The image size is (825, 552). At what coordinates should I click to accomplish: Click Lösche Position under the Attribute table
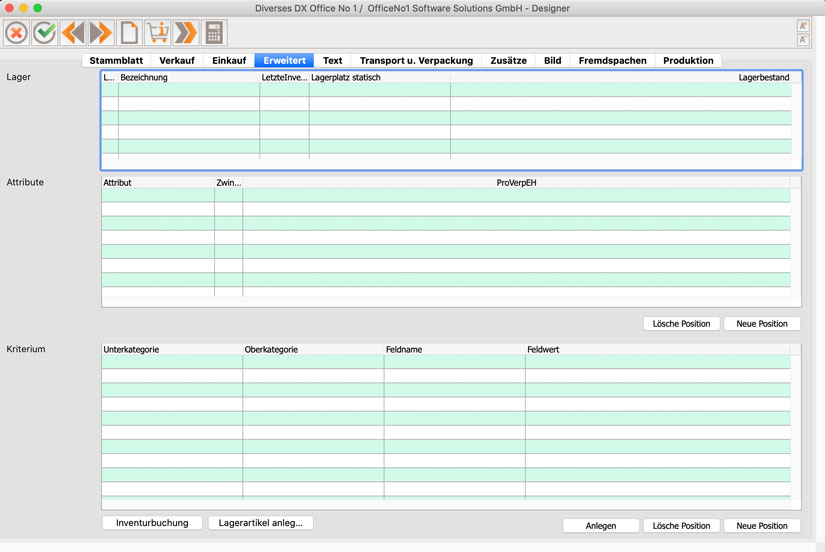click(x=681, y=324)
